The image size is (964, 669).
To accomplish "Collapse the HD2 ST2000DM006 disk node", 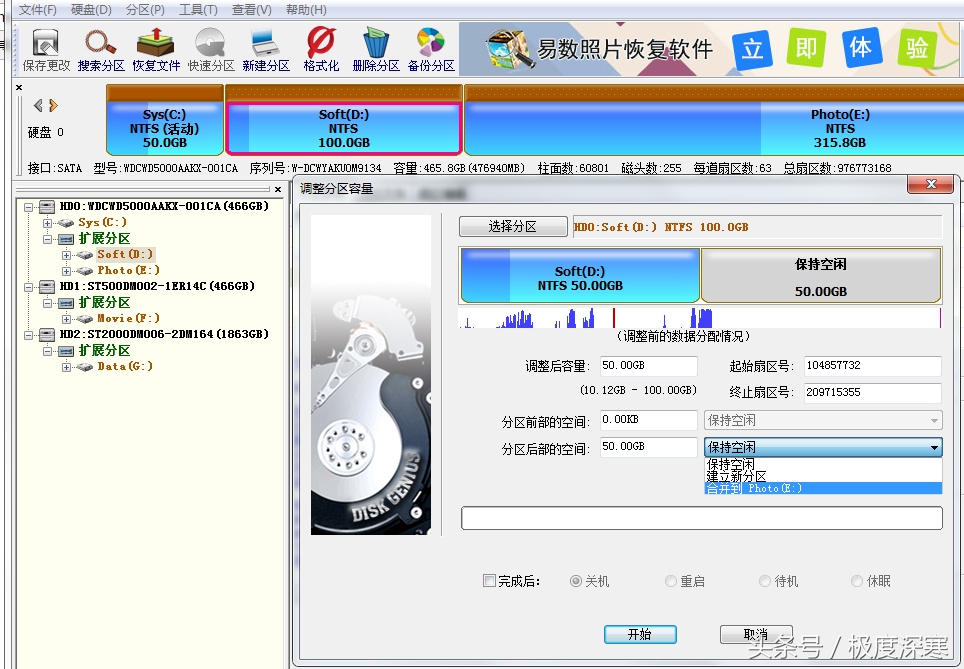I will [28, 335].
